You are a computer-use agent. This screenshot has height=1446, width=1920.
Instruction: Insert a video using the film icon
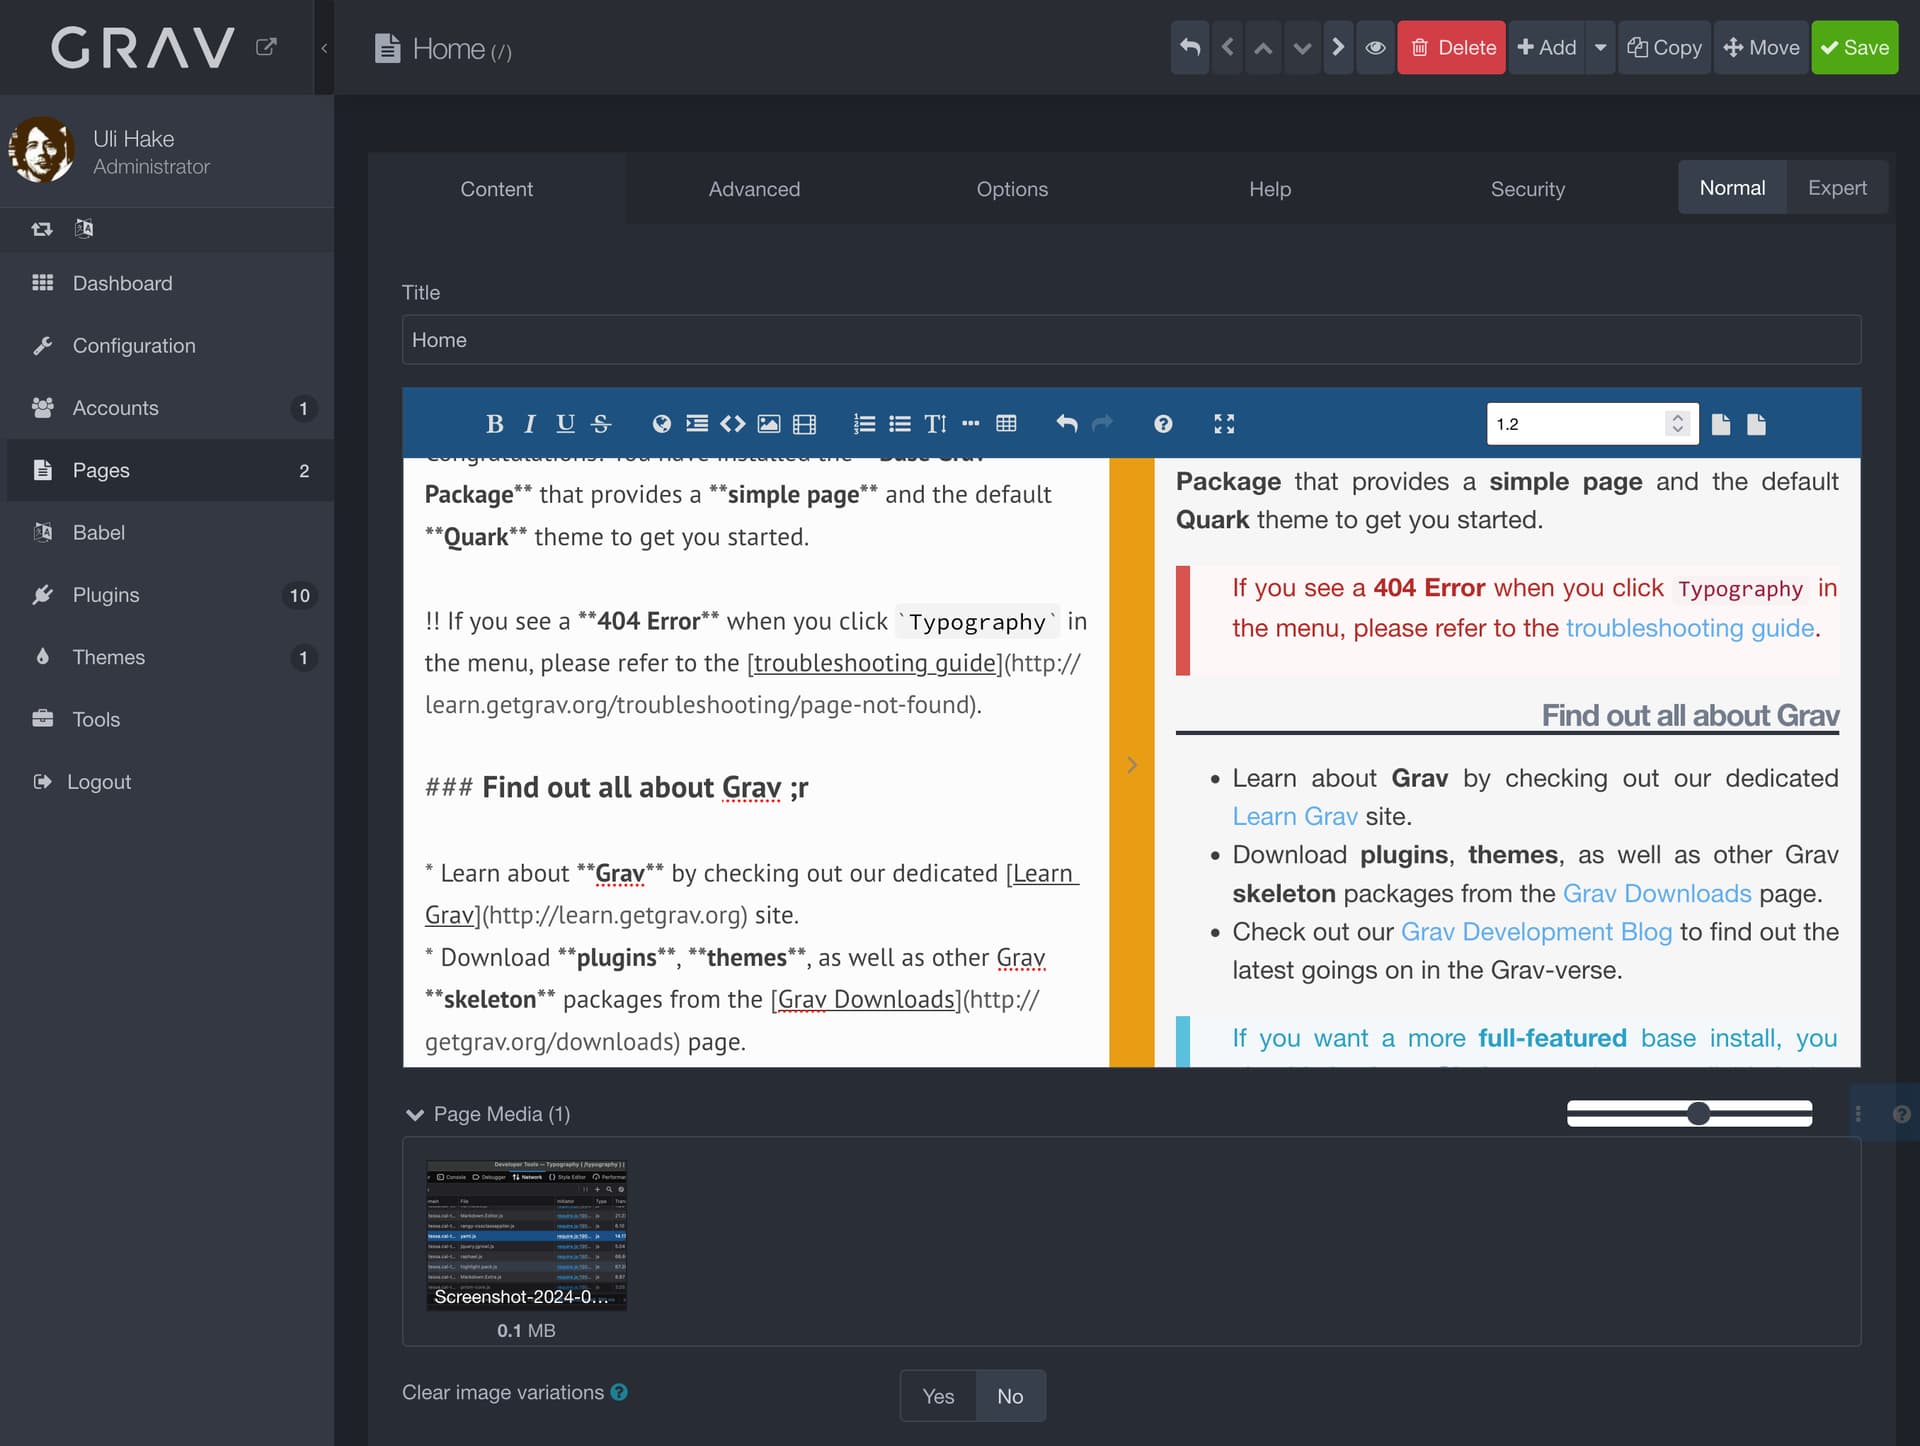point(805,424)
